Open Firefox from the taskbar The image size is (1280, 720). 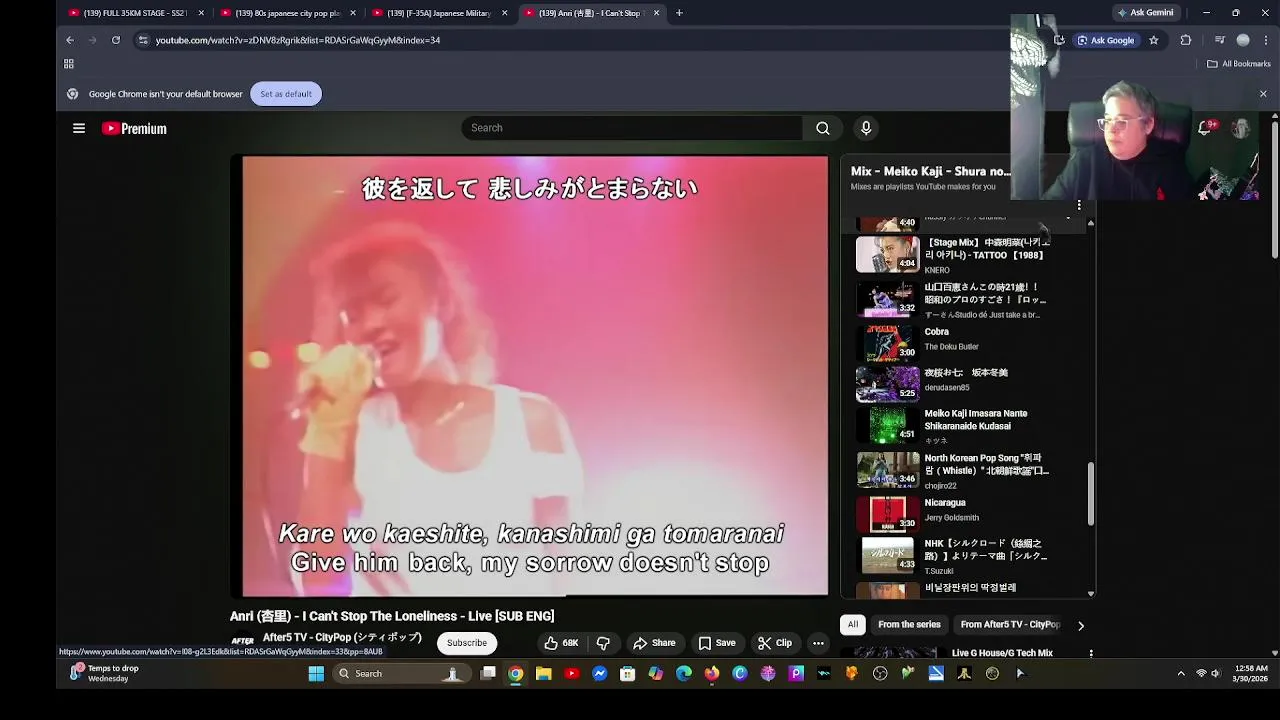click(x=711, y=673)
